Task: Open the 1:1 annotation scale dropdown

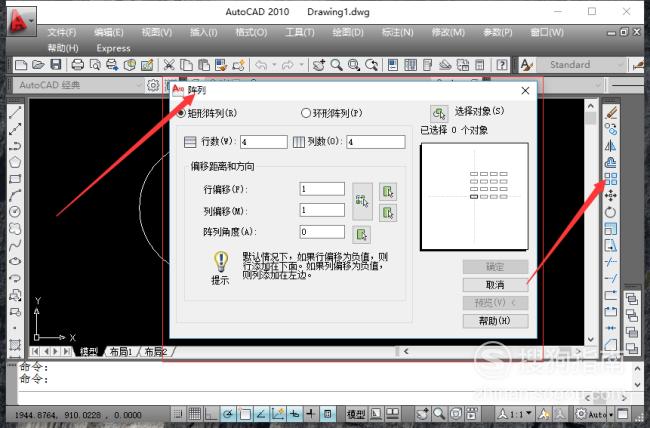Action: pyautogui.click(x=515, y=413)
